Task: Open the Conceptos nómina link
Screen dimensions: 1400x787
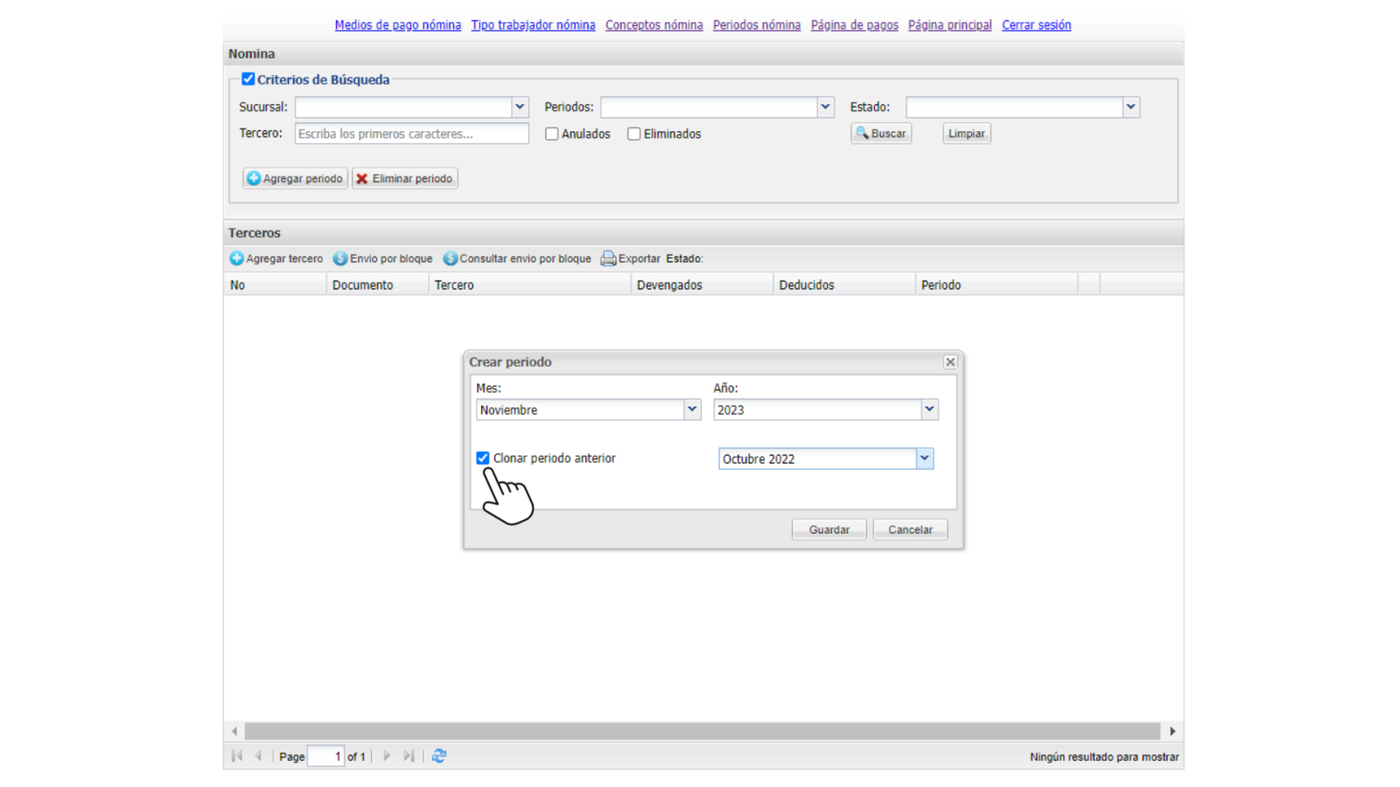Action: [x=654, y=25]
